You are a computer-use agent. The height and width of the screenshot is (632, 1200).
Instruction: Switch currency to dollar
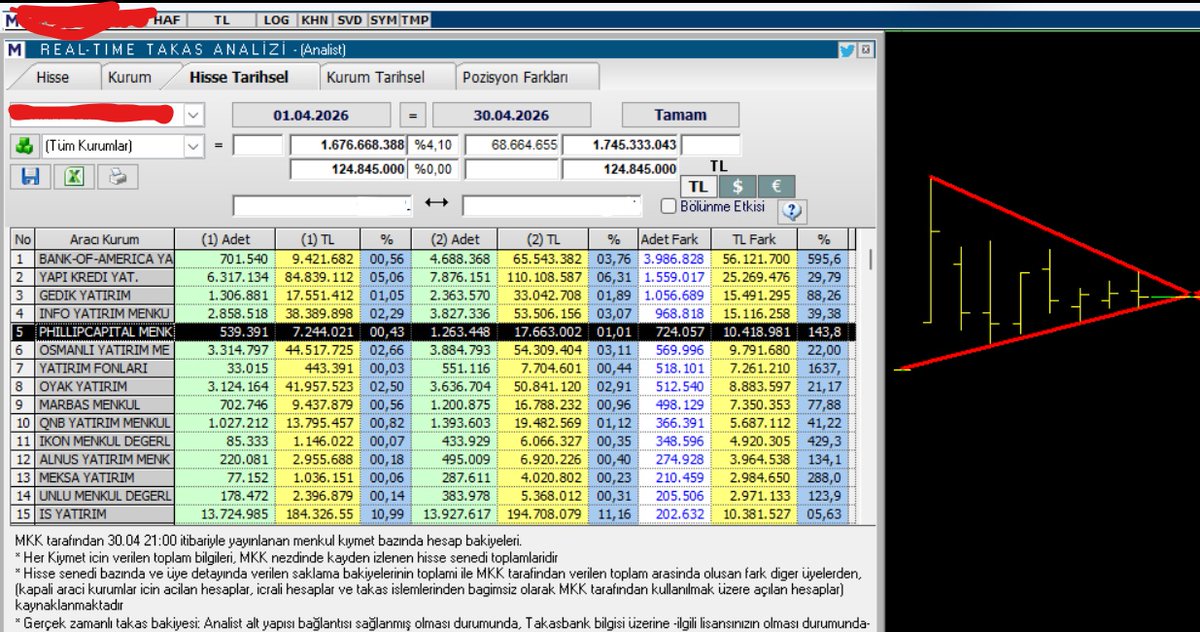pos(738,187)
